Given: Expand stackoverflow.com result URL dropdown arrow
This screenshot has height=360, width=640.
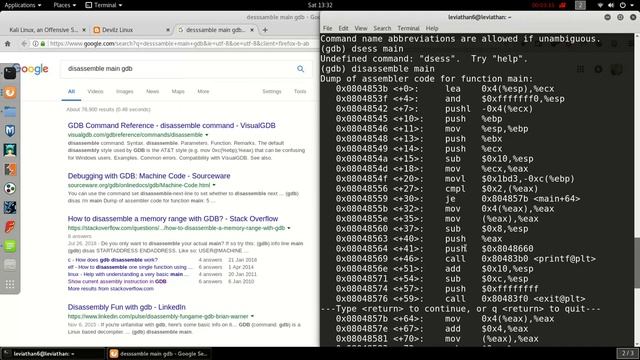Looking at the screenshot, I should tap(289, 228).
